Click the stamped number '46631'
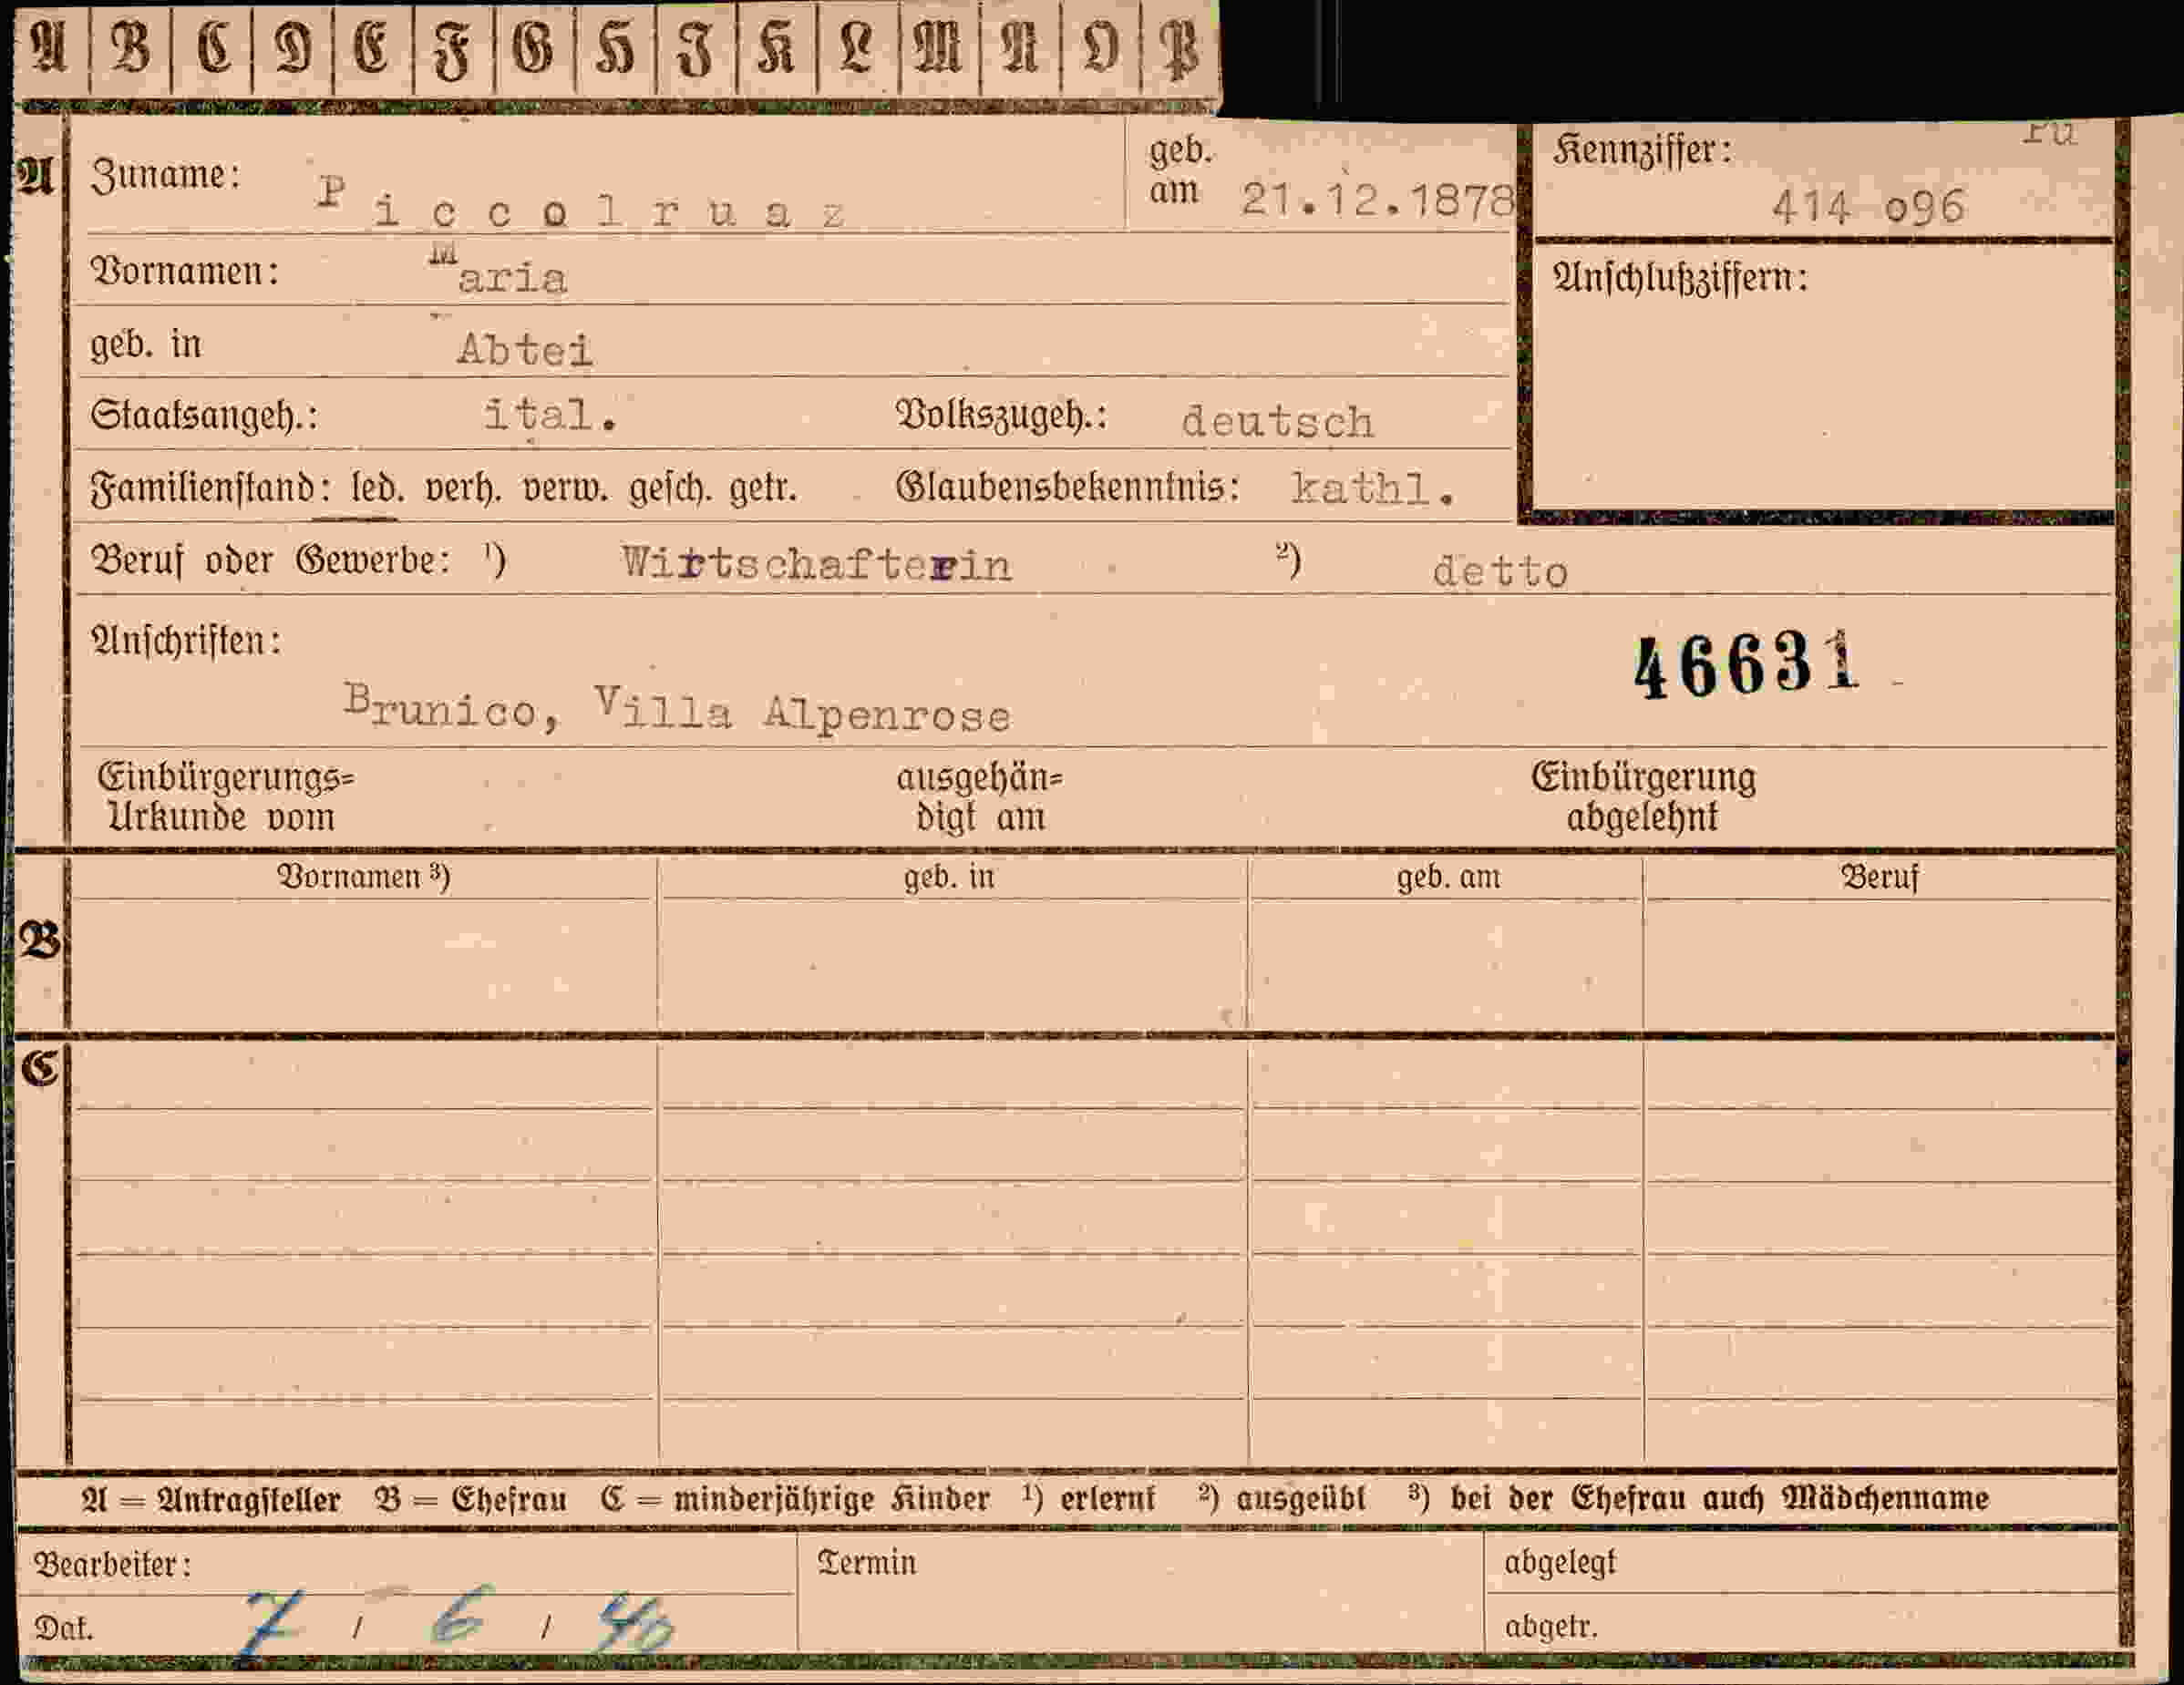Viewport: 2184px width, 1685px height. [x=1747, y=665]
